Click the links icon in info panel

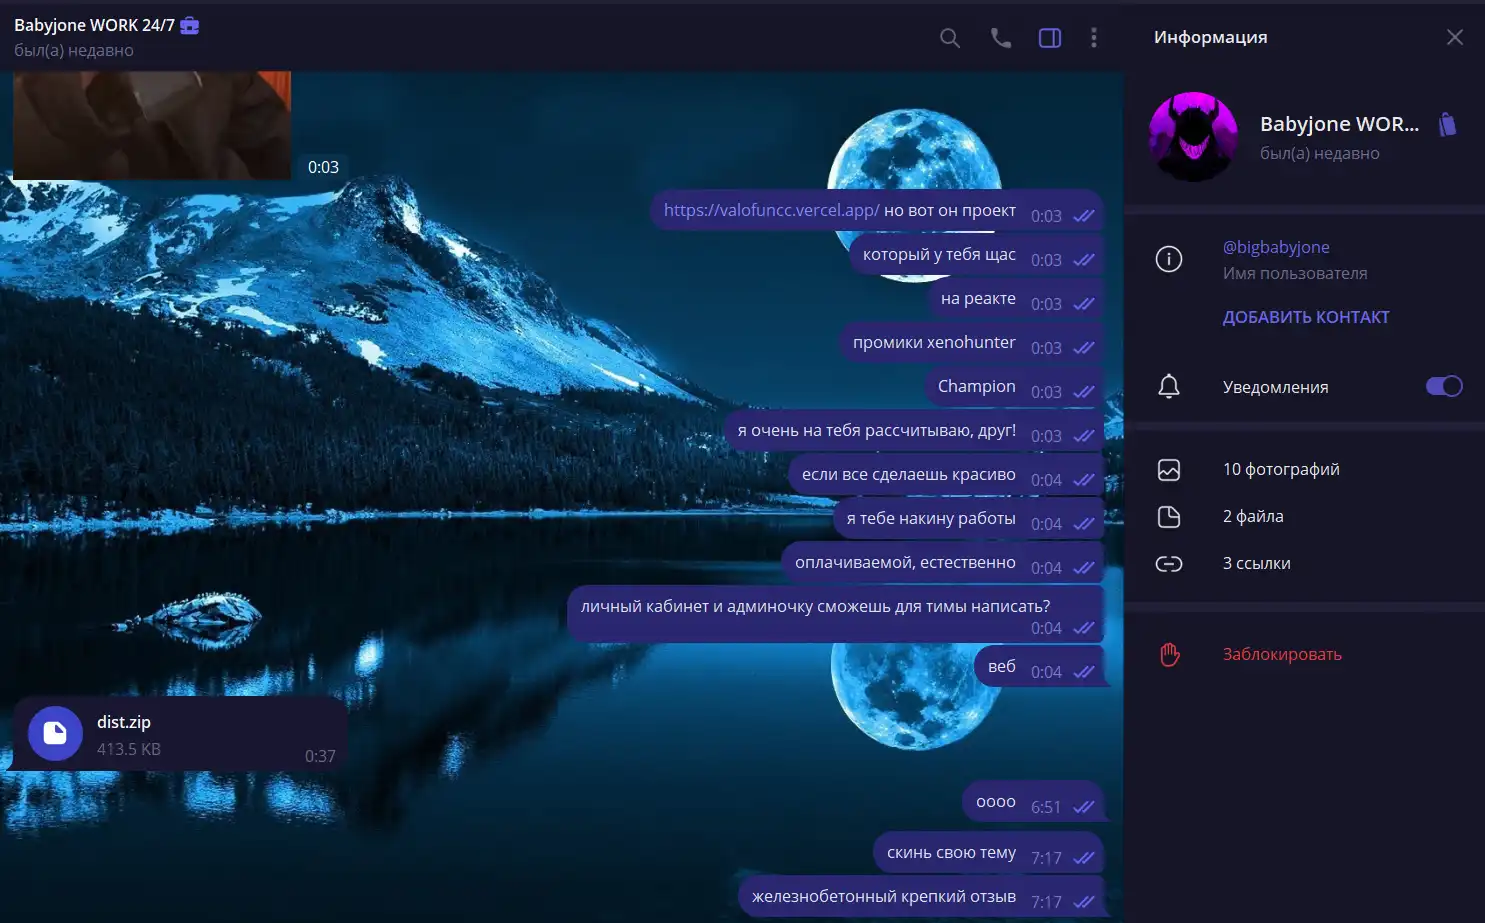(1169, 563)
